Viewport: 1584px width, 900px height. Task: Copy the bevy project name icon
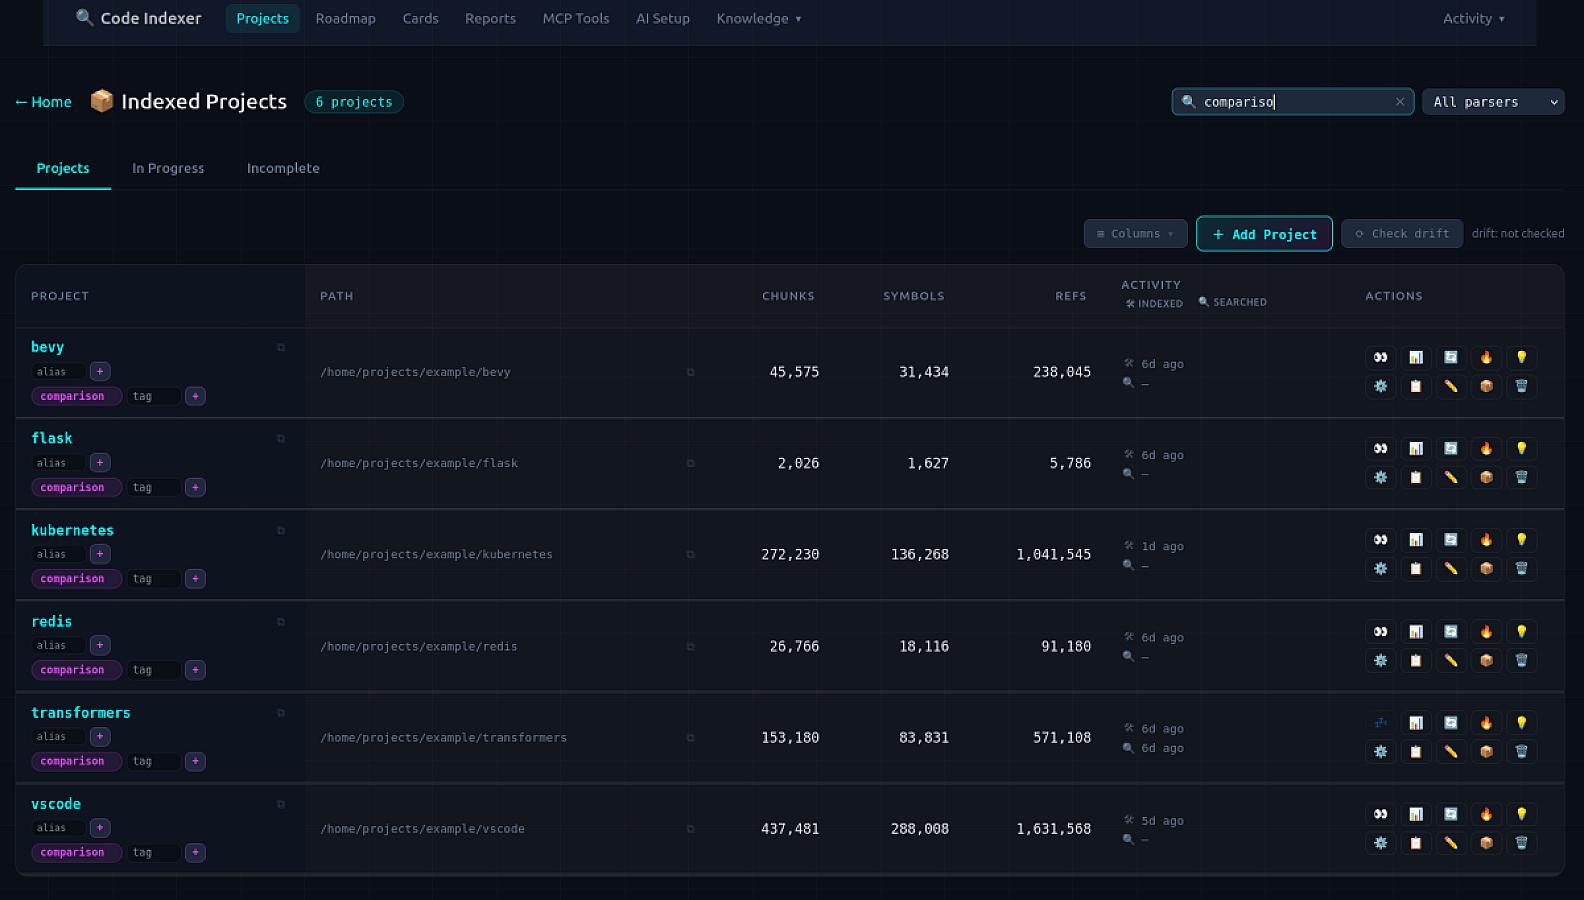[281, 347]
